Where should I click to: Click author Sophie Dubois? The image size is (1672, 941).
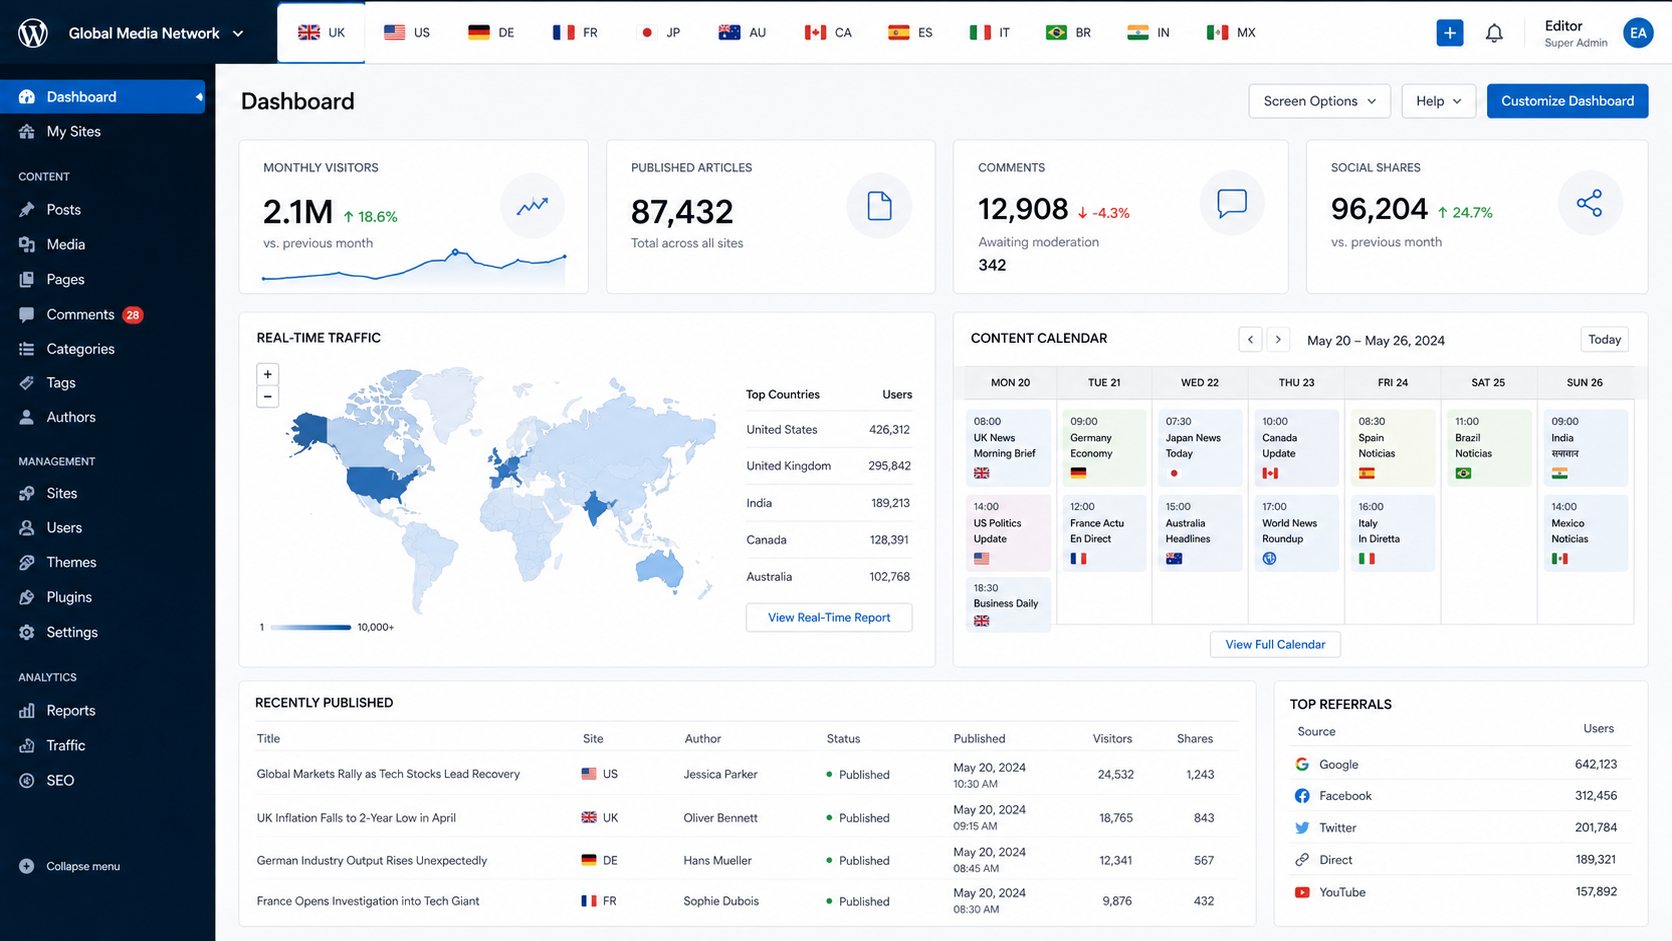pos(721,901)
